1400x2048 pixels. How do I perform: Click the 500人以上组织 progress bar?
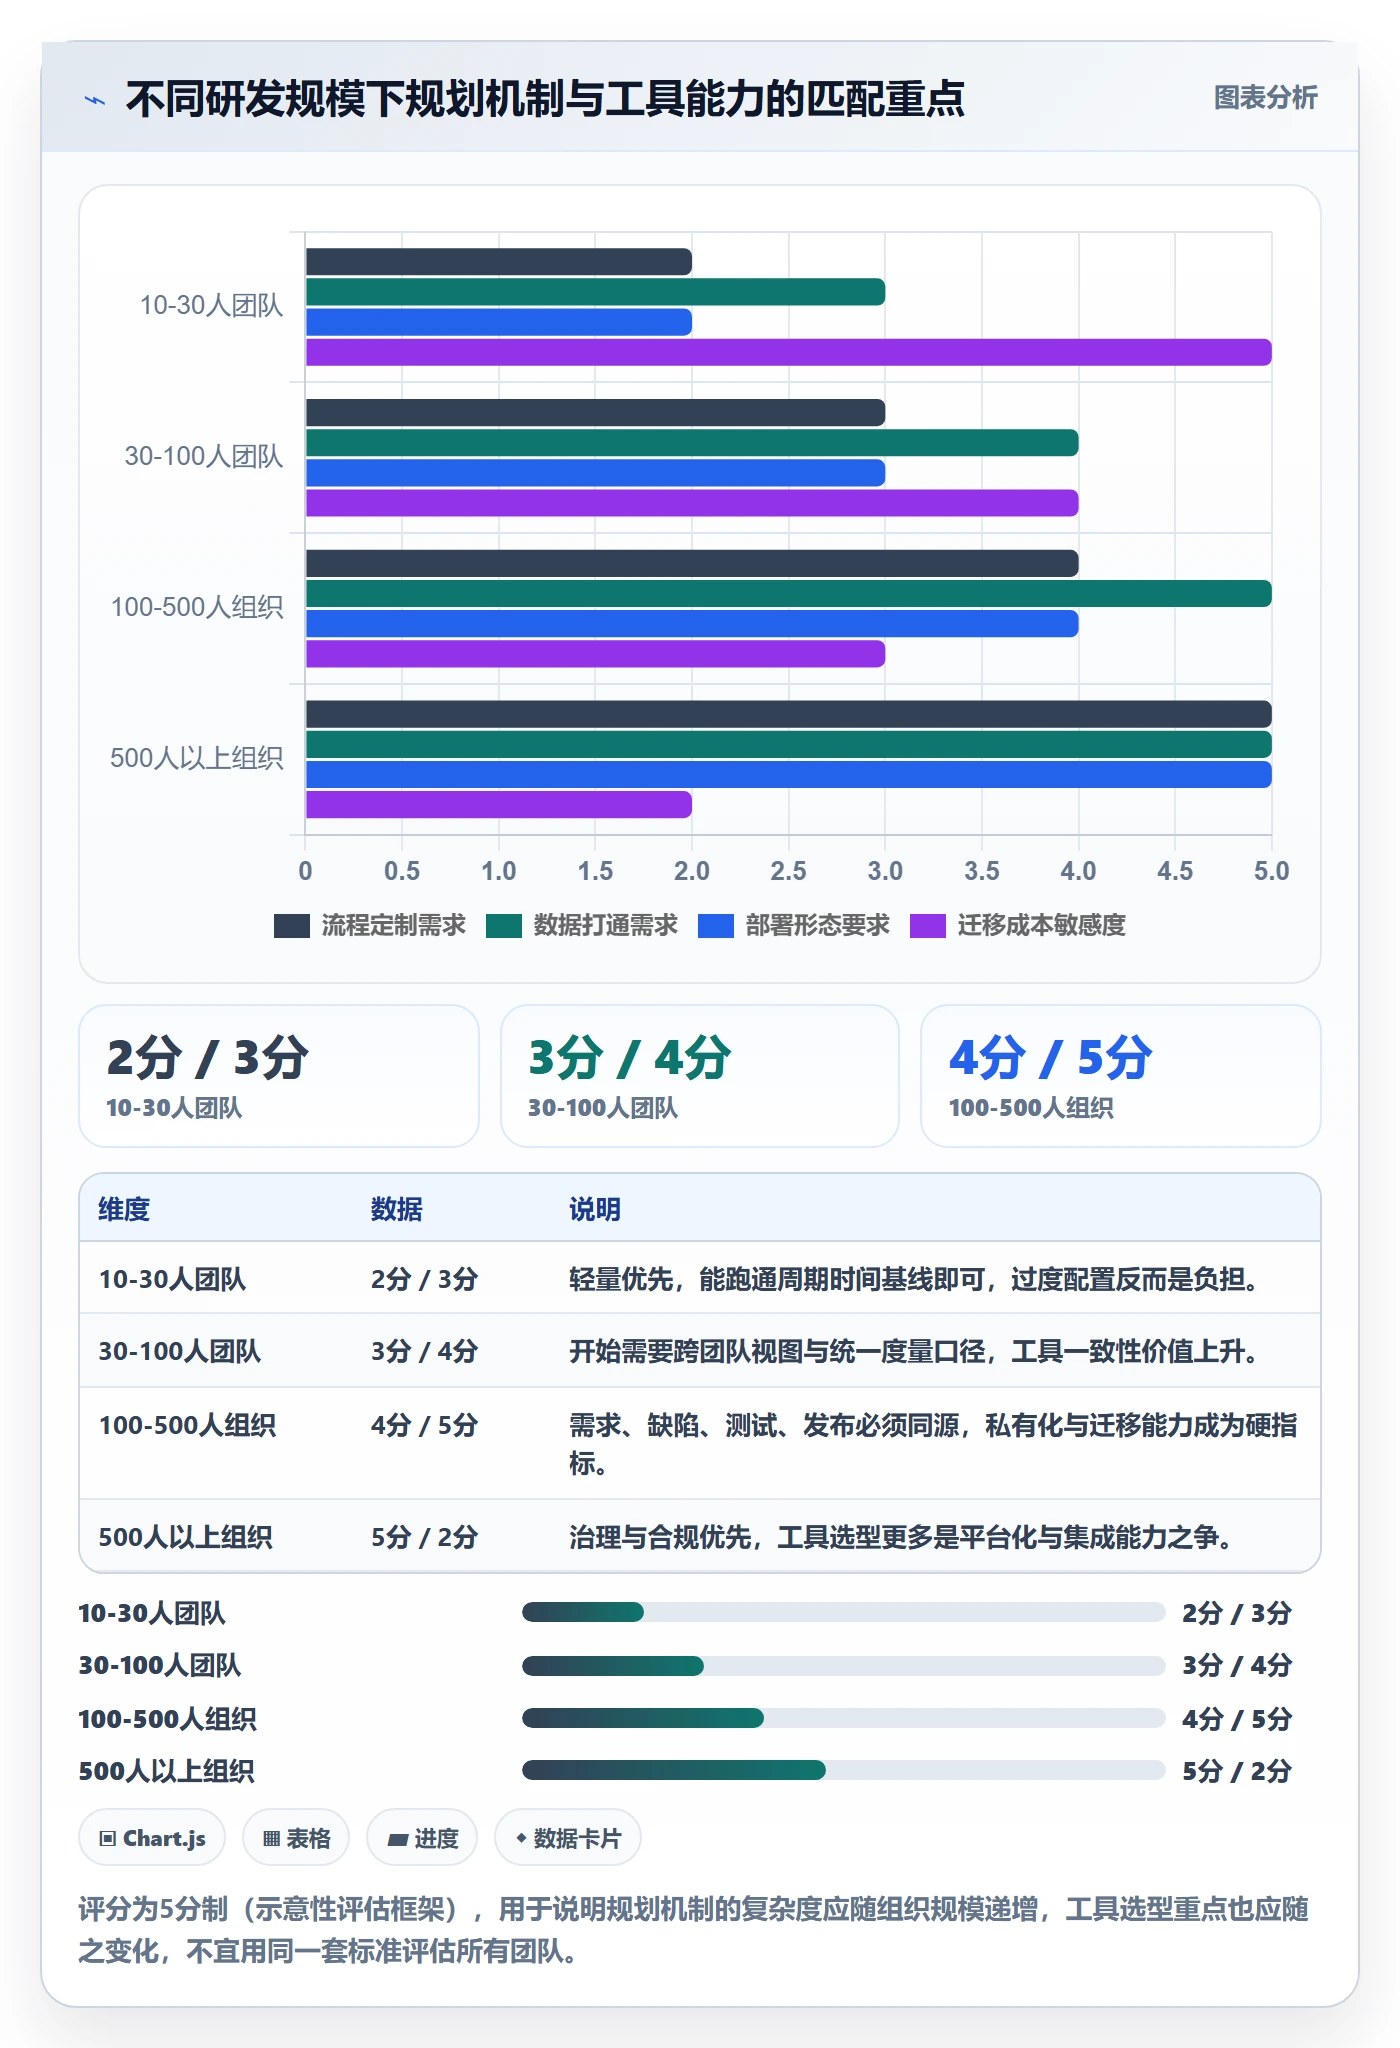[843, 1770]
